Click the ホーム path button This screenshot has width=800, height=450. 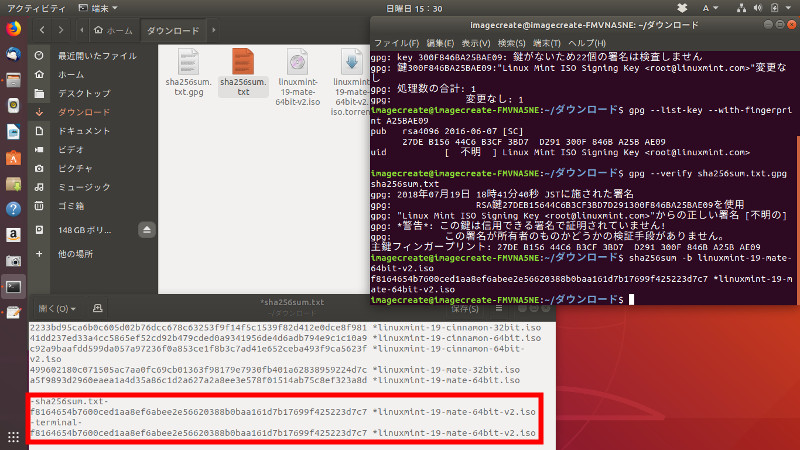pos(113,31)
